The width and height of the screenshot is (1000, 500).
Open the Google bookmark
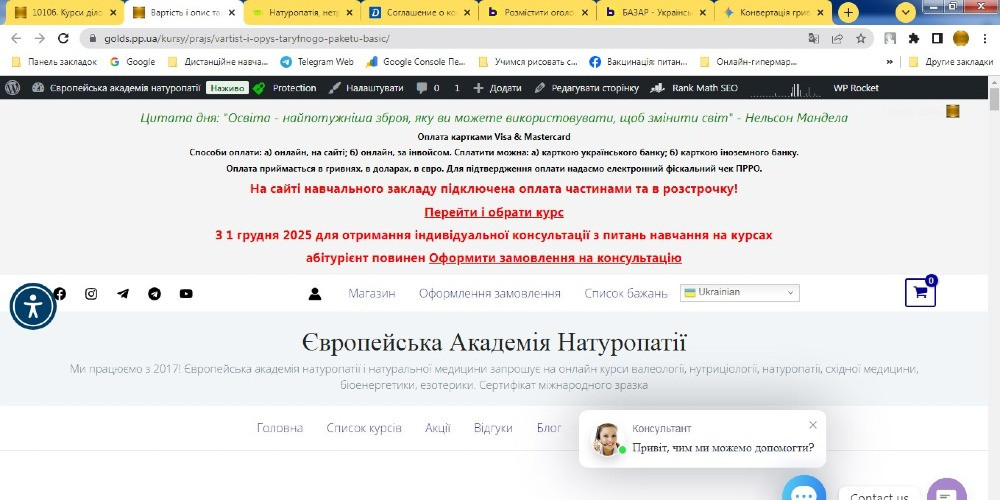coord(133,62)
